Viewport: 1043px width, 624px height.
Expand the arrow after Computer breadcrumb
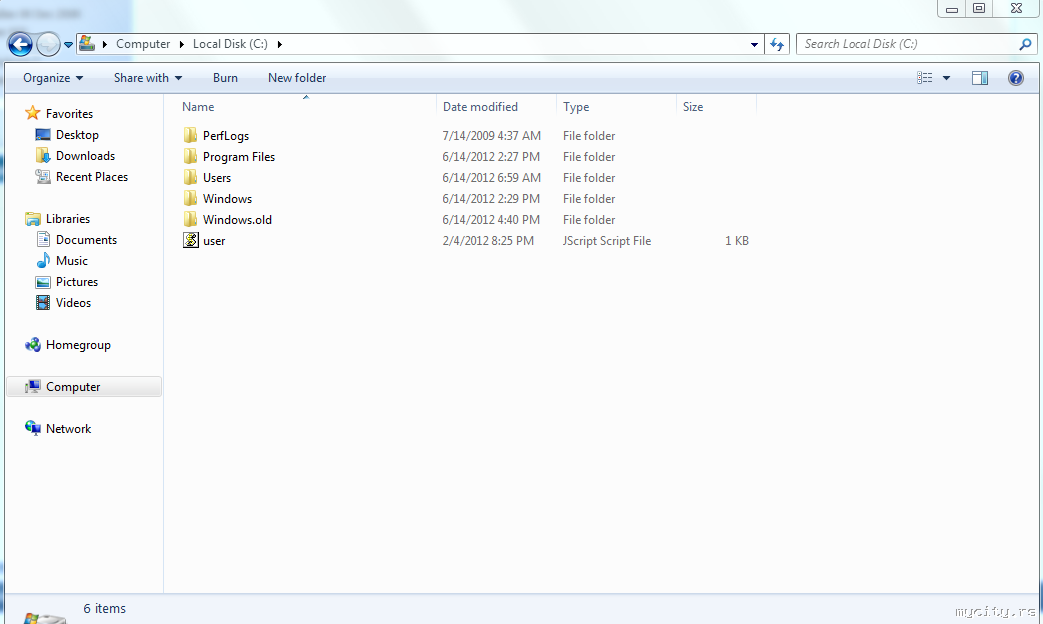[x=182, y=45]
